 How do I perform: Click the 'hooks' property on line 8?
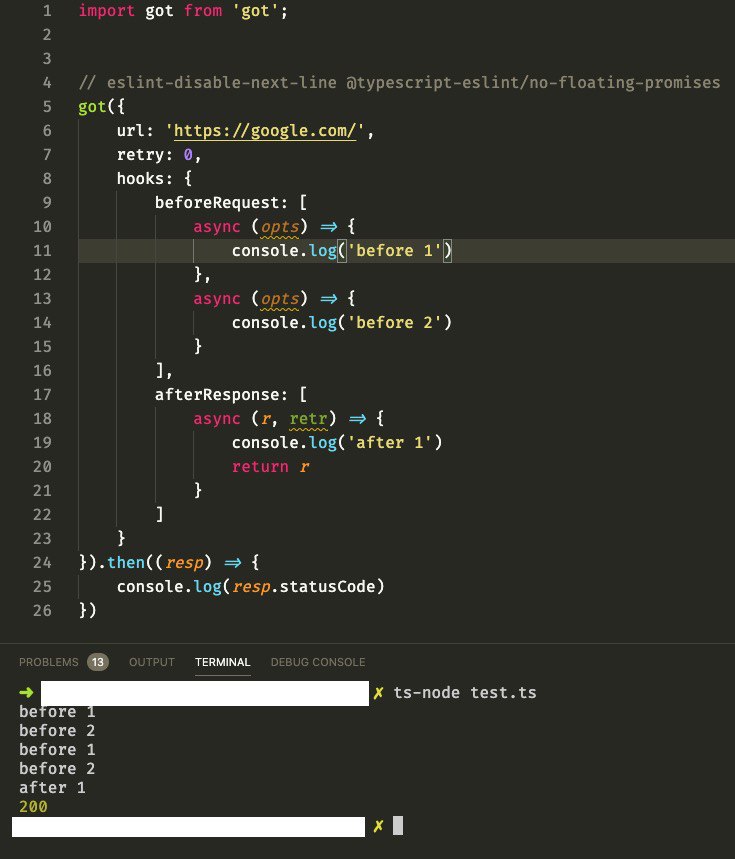(x=140, y=179)
